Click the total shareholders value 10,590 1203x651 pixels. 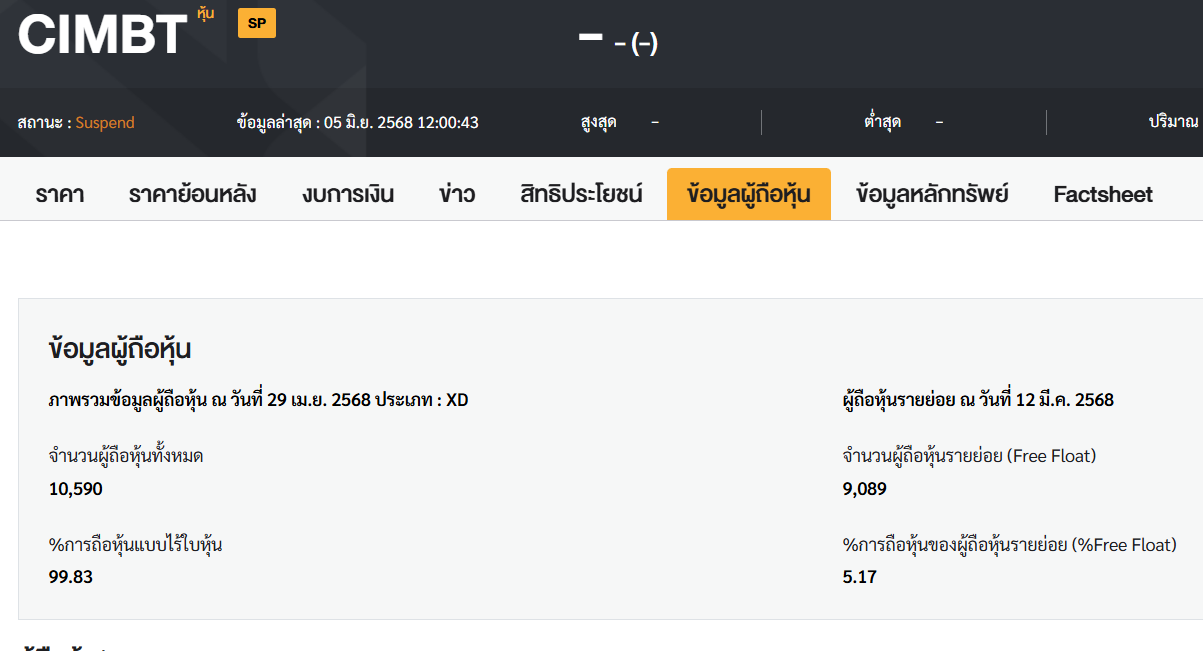pos(76,489)
